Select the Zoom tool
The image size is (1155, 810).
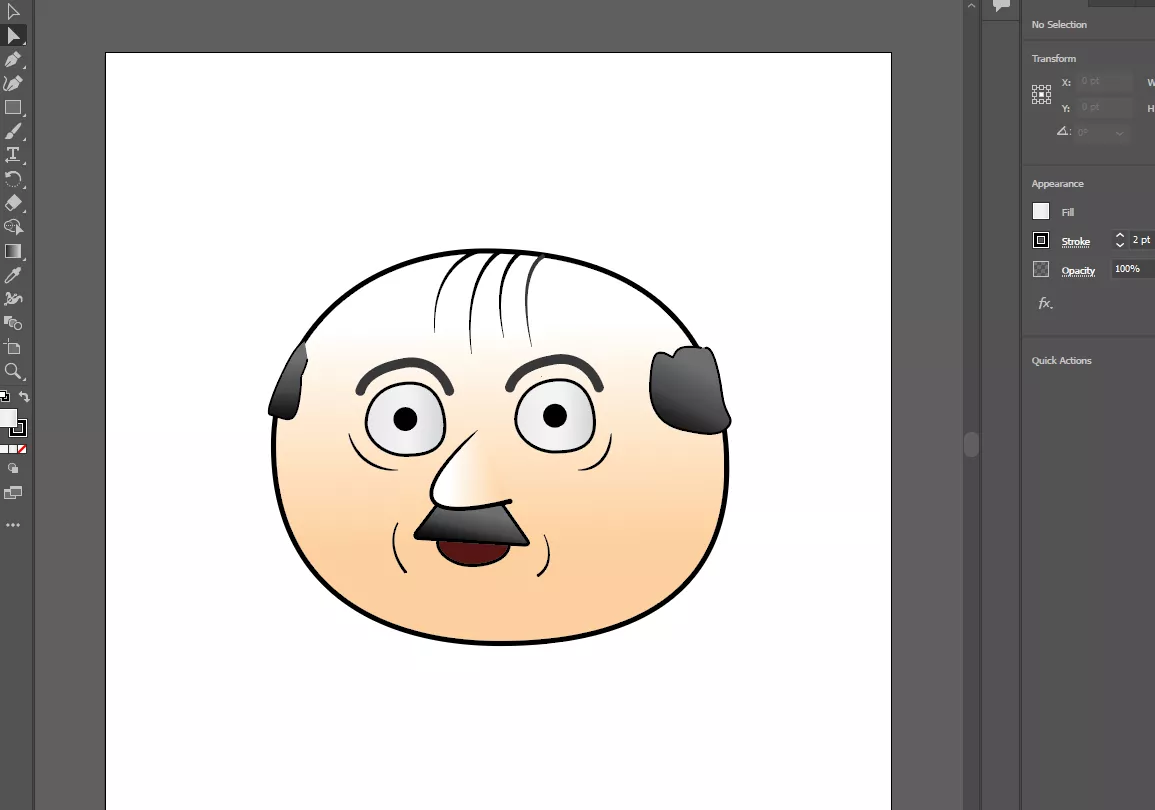[x=13, y=371]
